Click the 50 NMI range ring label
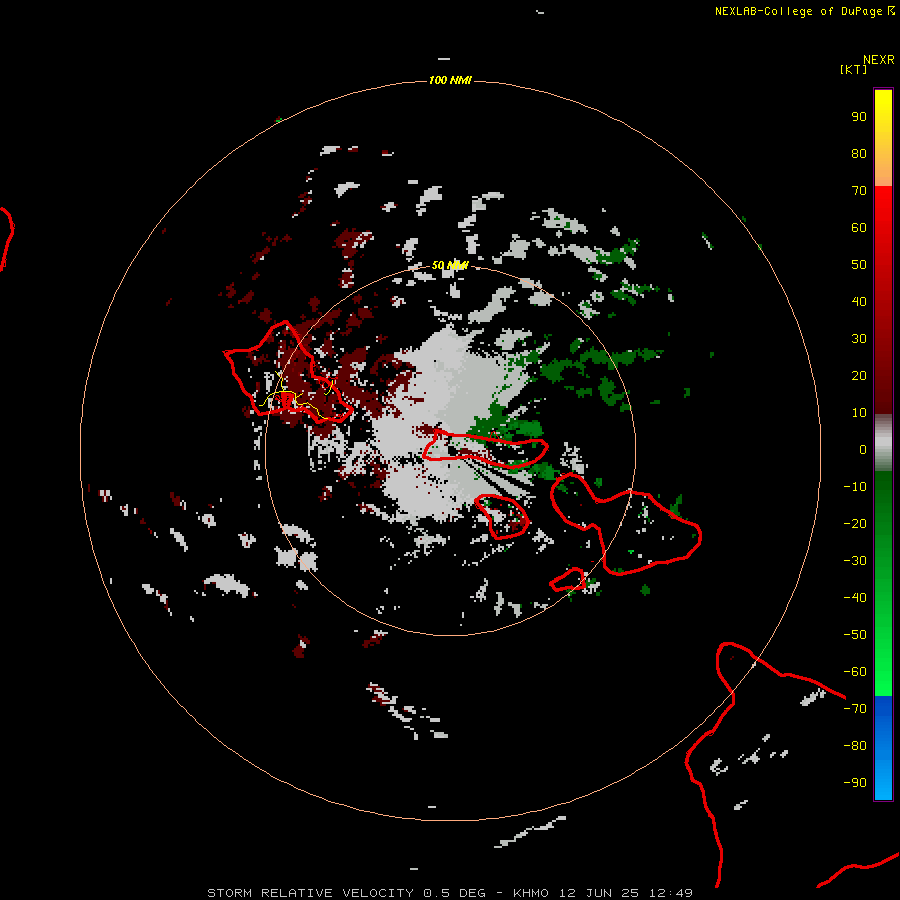 click(449, 265)
